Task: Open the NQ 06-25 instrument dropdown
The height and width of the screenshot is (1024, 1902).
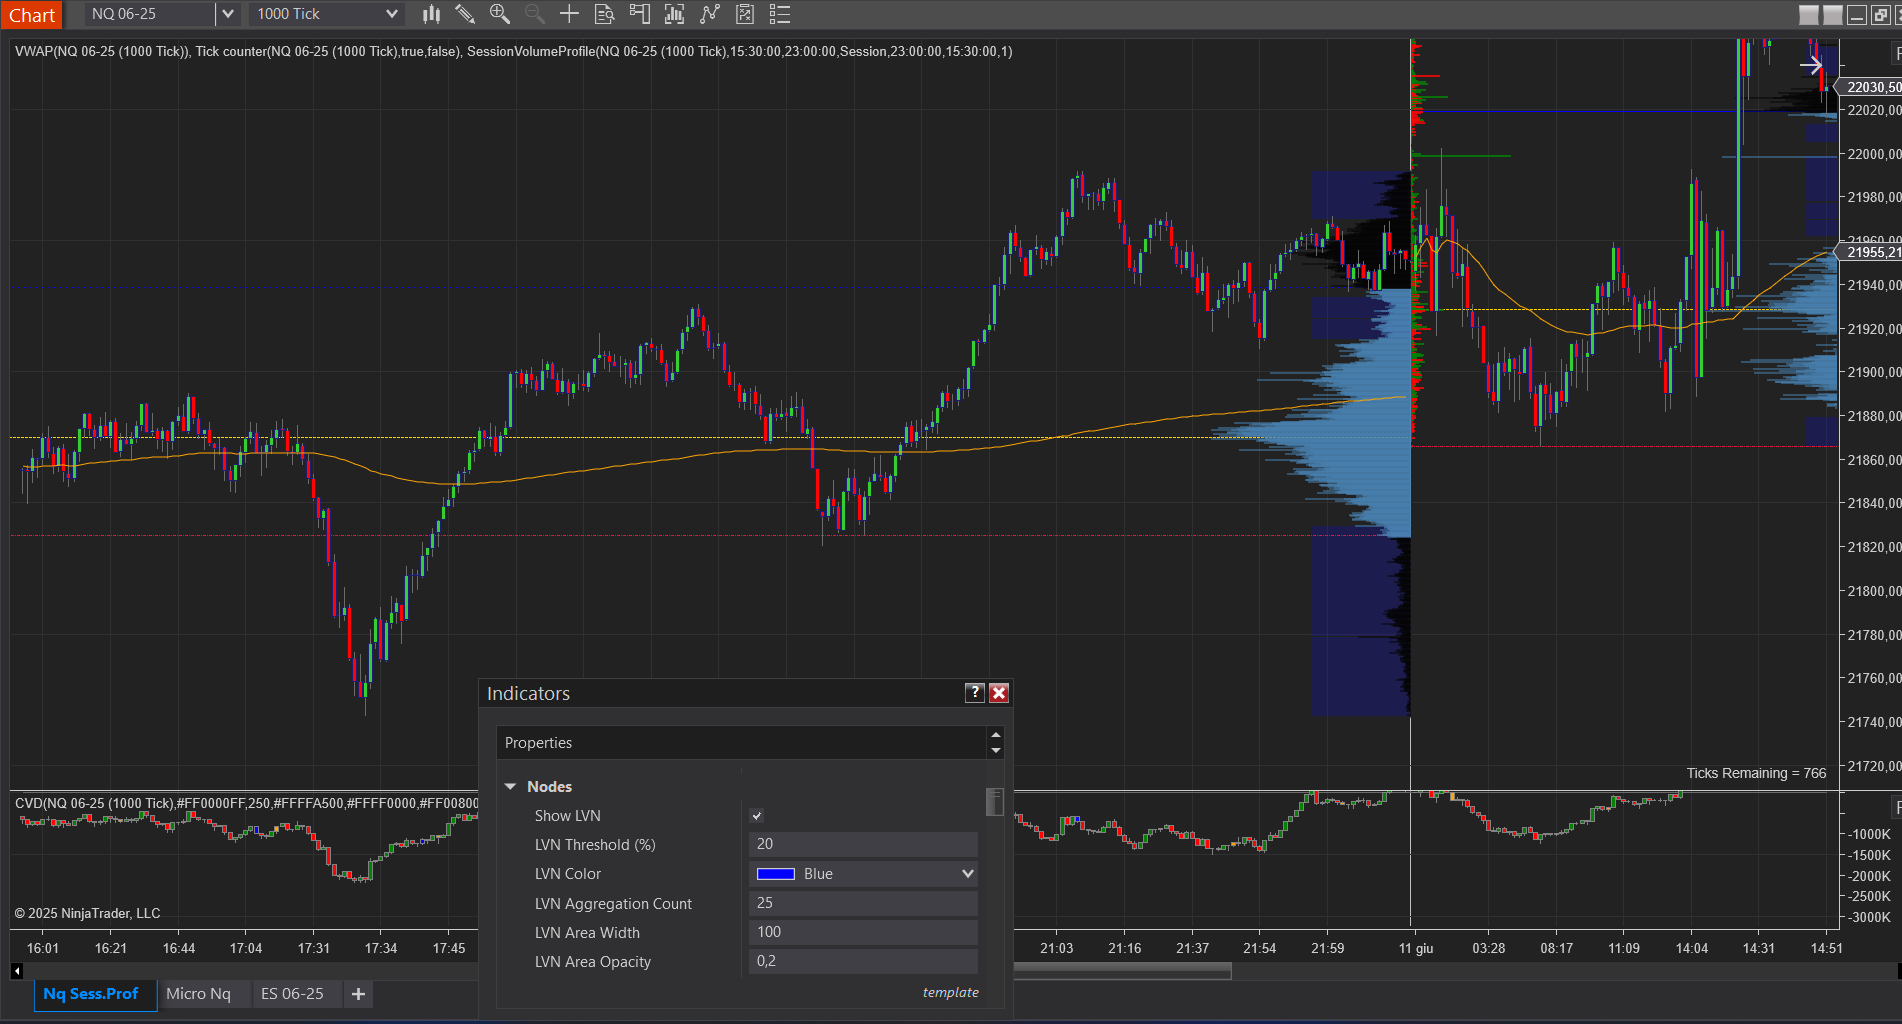Action: point(228,14)
